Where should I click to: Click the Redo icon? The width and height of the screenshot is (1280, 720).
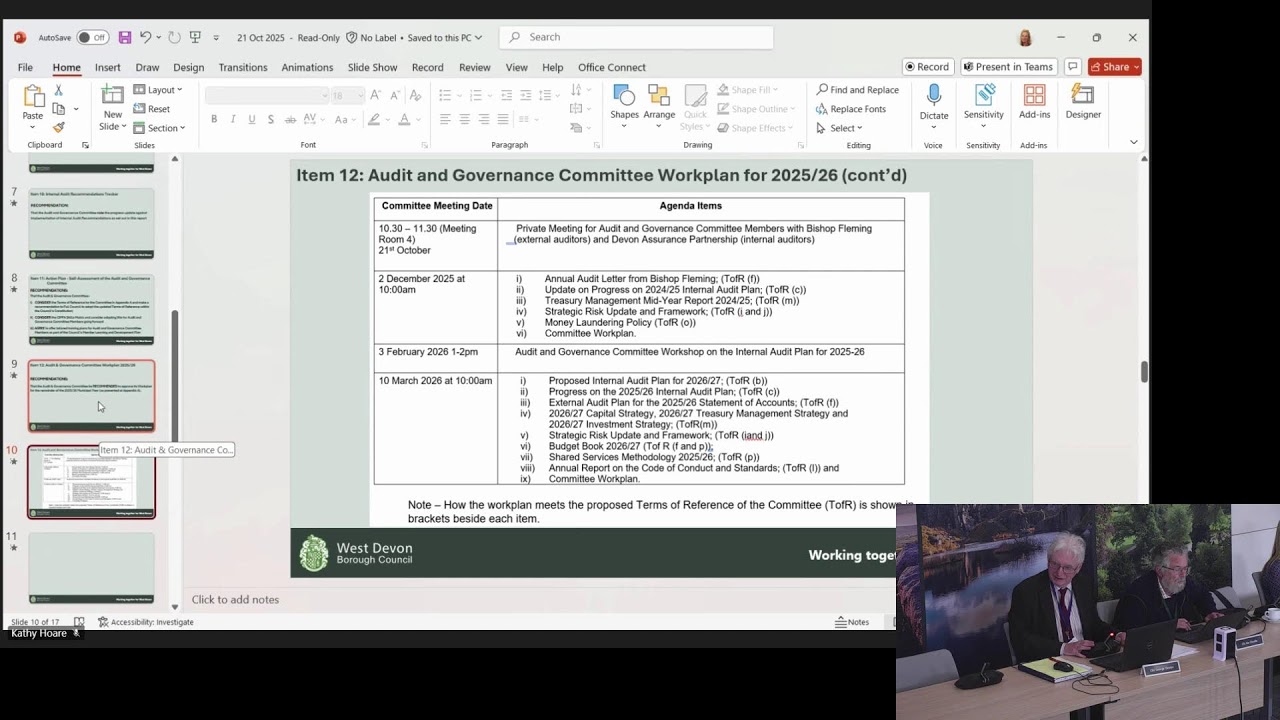tap(174, 38)
